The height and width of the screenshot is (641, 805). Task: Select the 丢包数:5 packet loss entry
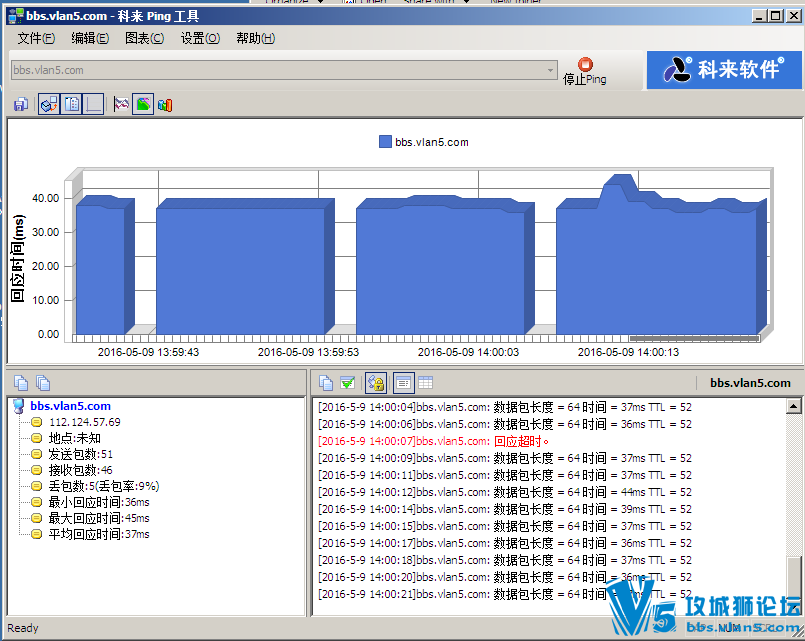(104, 485)
